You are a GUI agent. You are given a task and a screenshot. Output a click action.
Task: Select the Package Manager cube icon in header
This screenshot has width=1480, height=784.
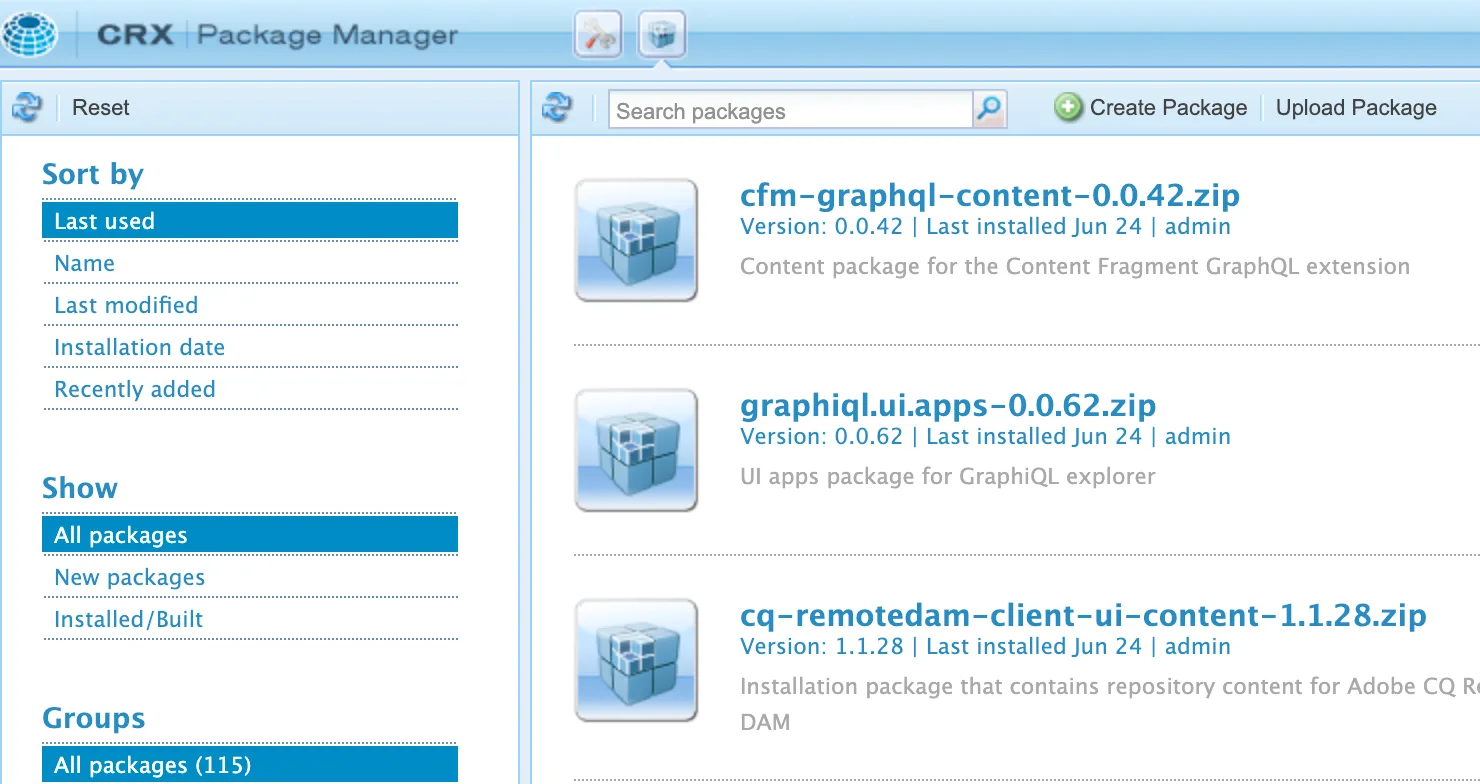(662, 36)
